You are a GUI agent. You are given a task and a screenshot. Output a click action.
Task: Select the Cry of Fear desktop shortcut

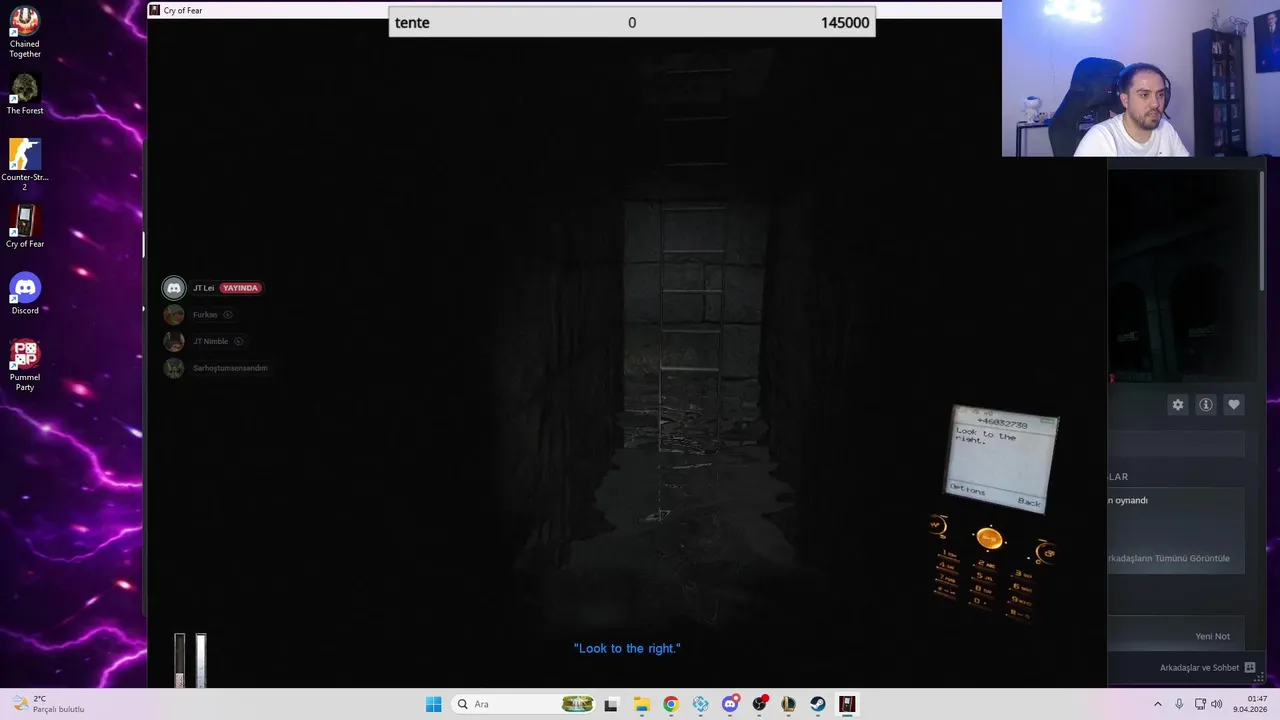click(x=25, y=227)
